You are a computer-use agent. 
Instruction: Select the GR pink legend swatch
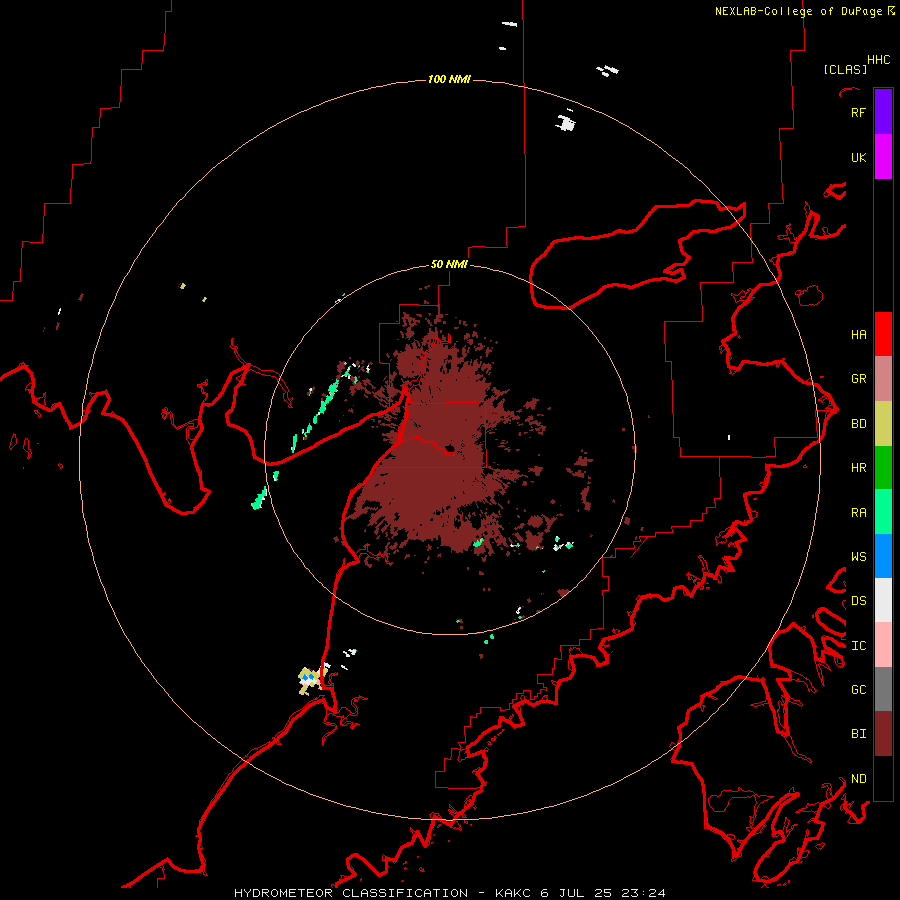coord(883,379)
